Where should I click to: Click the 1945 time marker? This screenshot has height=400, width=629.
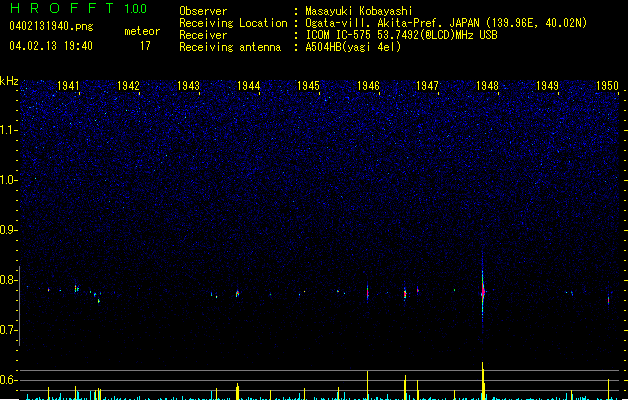pos(308,85)
